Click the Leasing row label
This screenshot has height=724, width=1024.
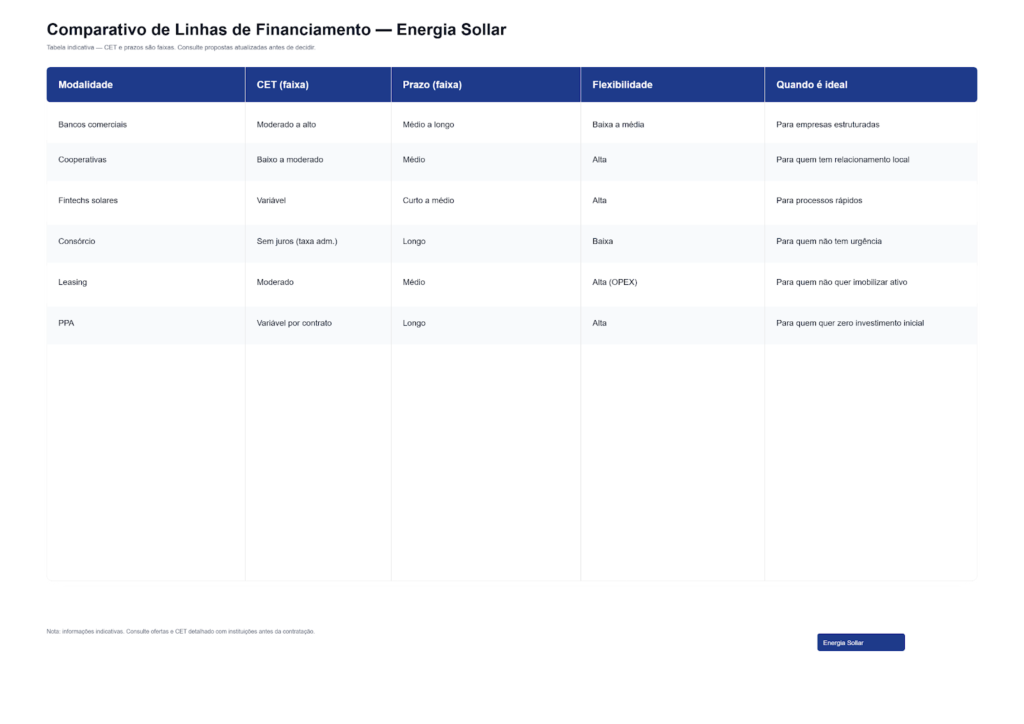pyautogui.click(x=73, y=282)
